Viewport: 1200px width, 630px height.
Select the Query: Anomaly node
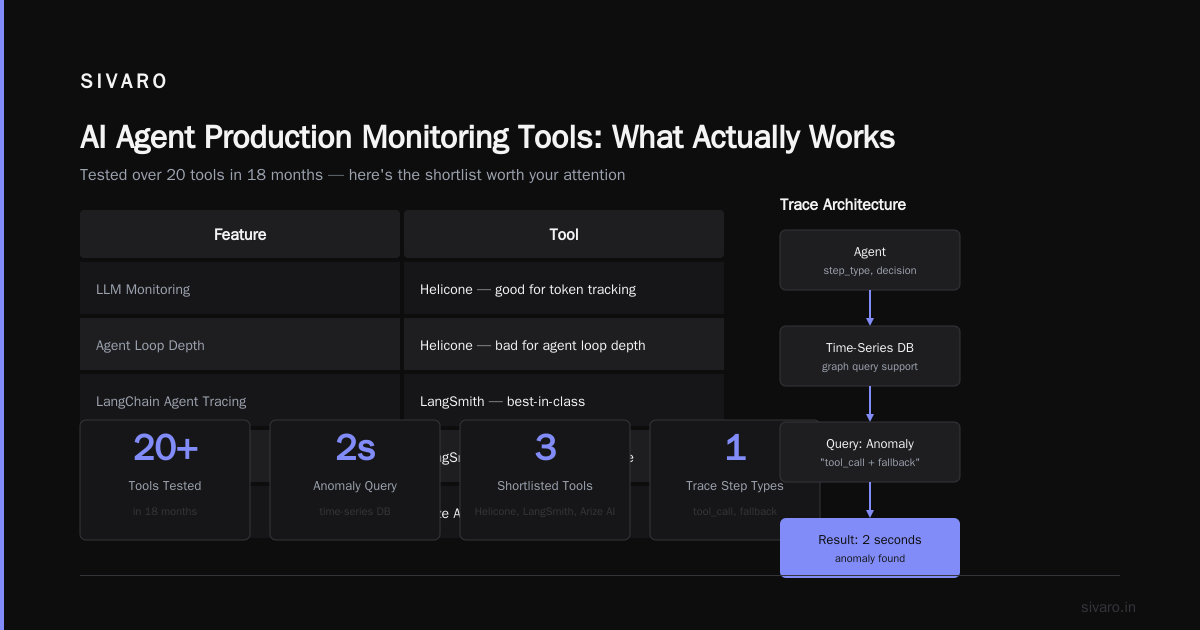point(870,452)
